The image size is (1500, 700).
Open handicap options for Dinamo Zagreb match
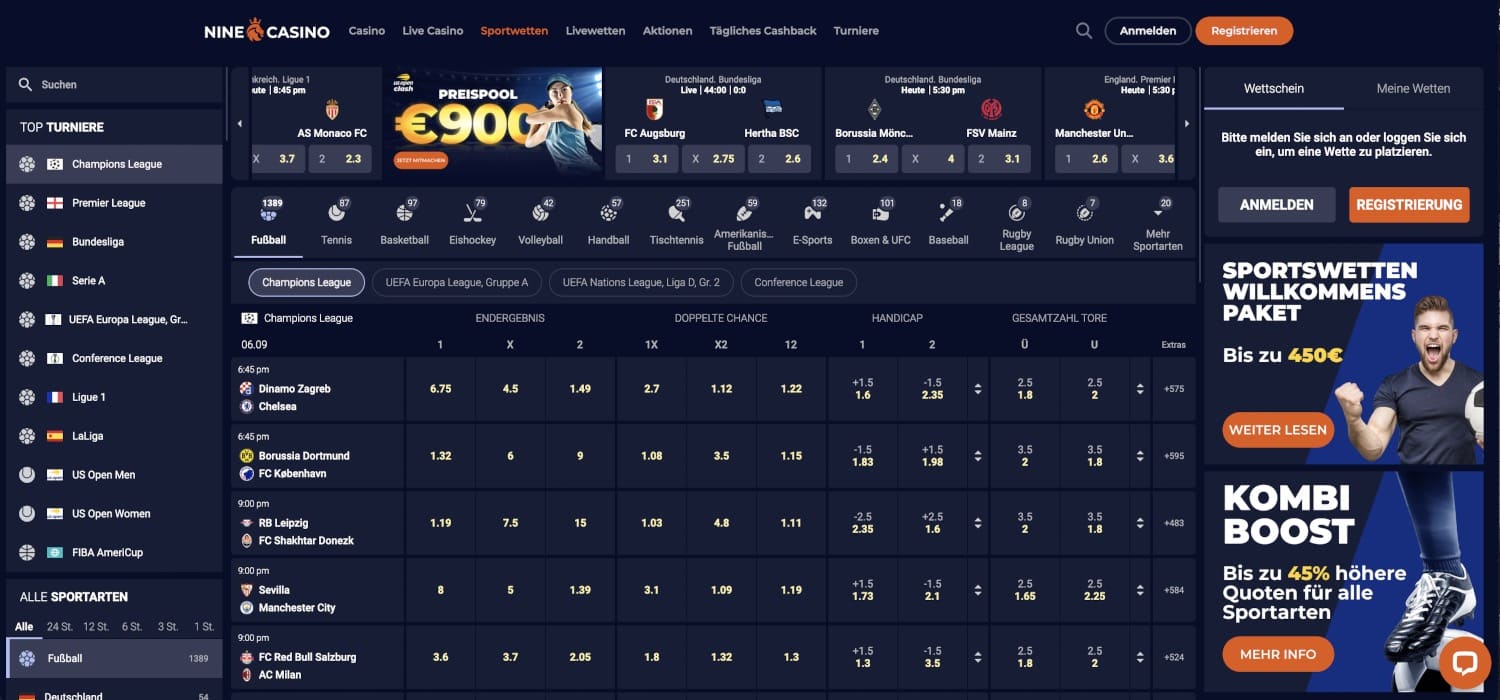(x=978, y=389)
